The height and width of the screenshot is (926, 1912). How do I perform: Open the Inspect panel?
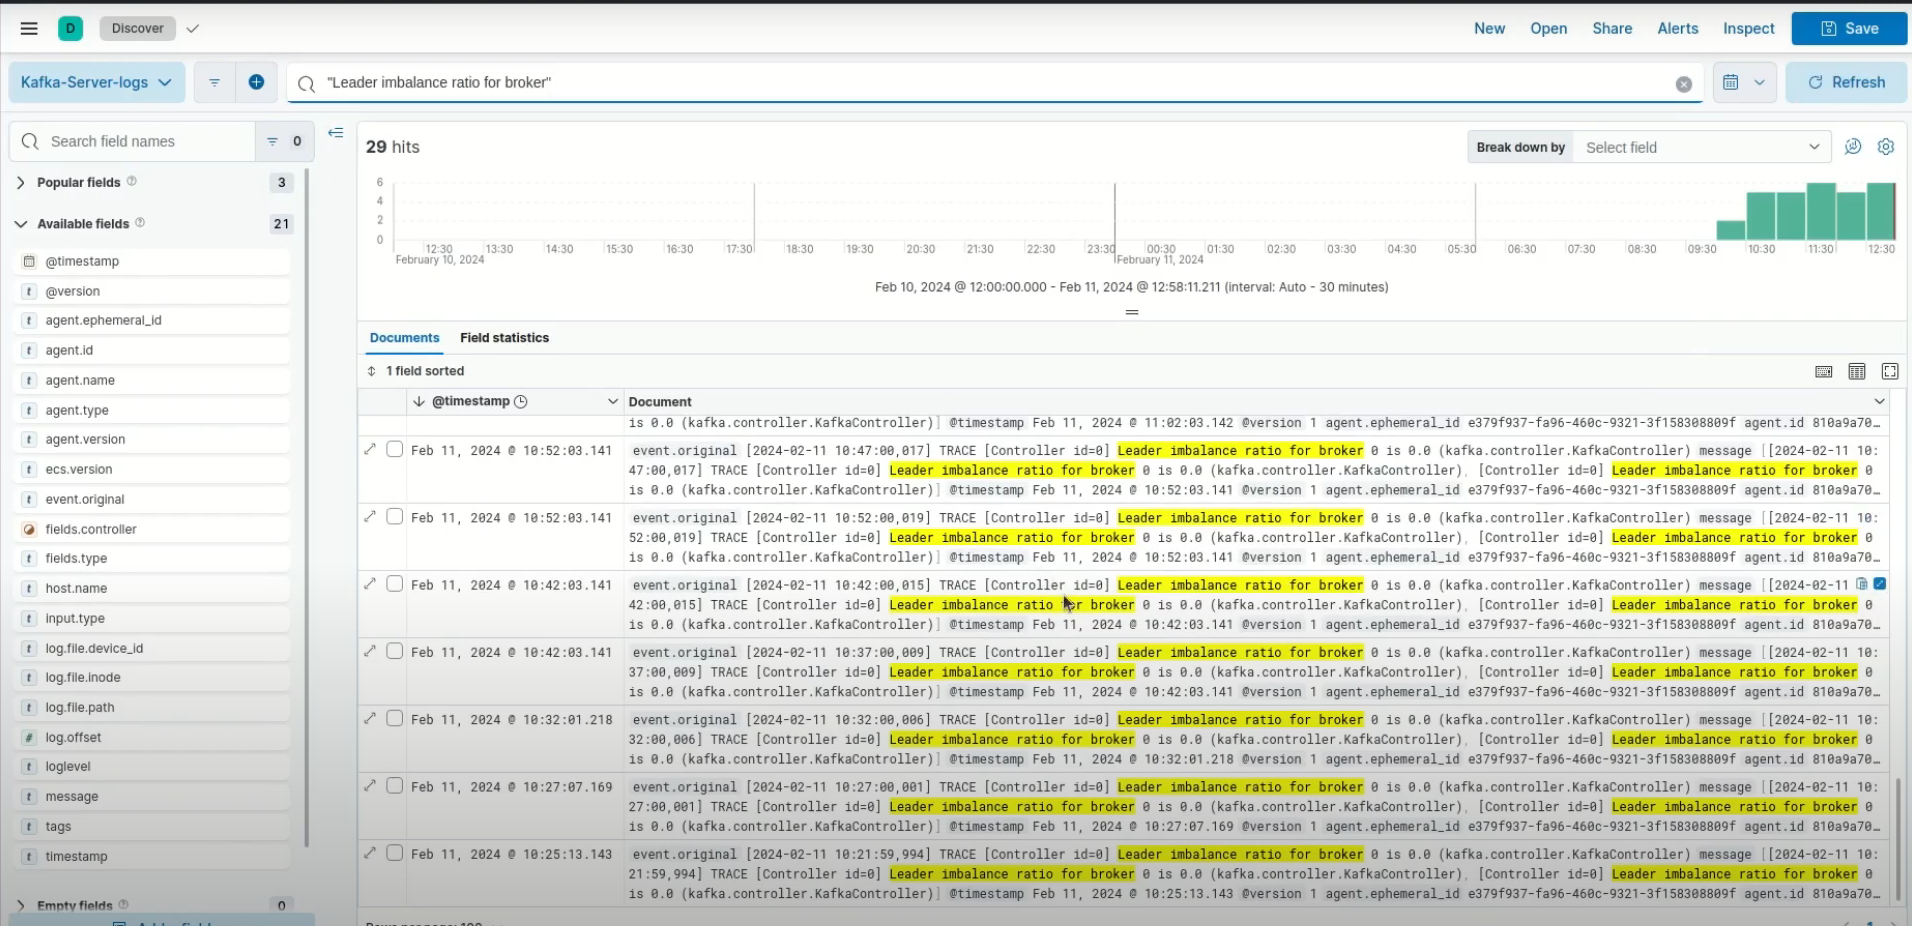click(x=1748, y=28)
